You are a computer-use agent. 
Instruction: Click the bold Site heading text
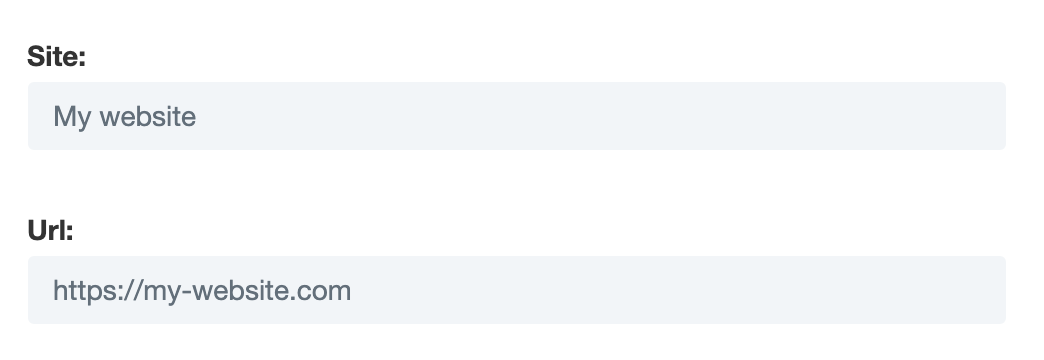point(57,57)
